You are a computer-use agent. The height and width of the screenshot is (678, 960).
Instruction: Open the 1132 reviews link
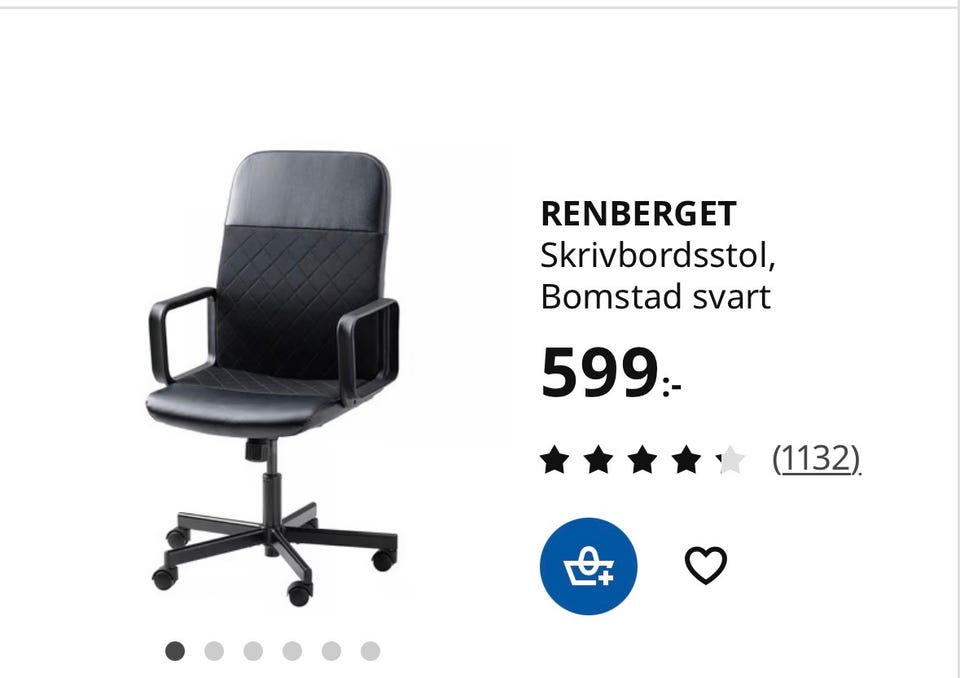(817, 459)
